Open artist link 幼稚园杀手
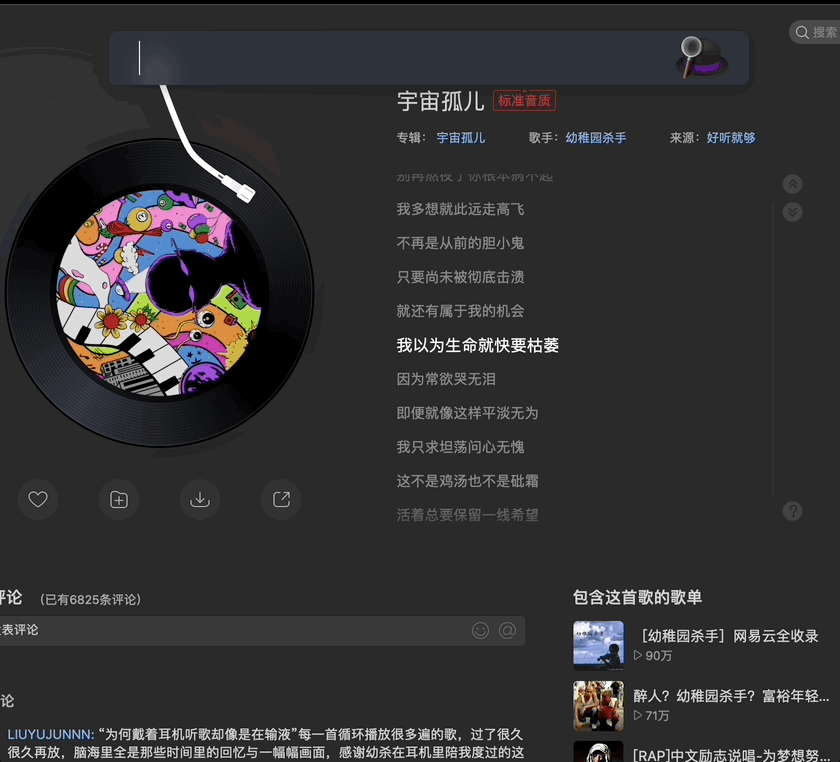 pos(596,138)
